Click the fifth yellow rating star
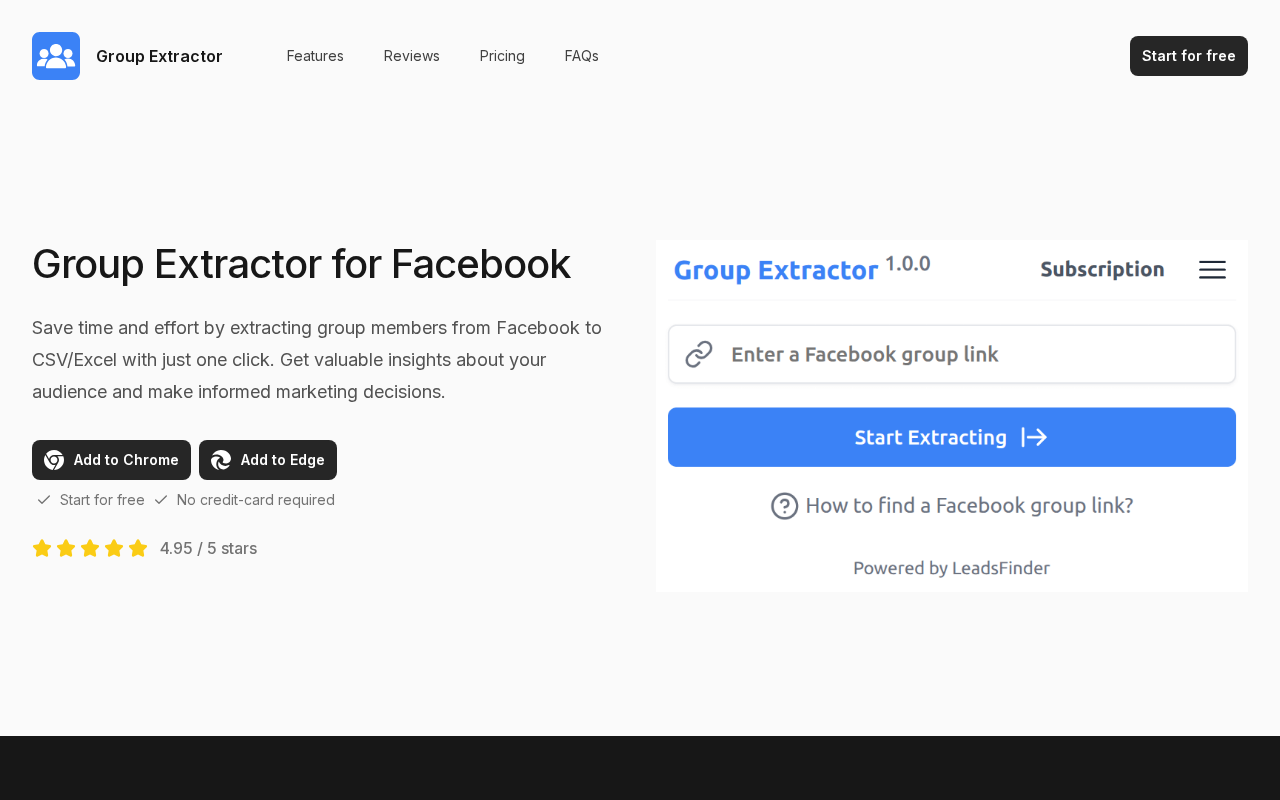This screenshot has width=1280, height=800. coord(138,548)
